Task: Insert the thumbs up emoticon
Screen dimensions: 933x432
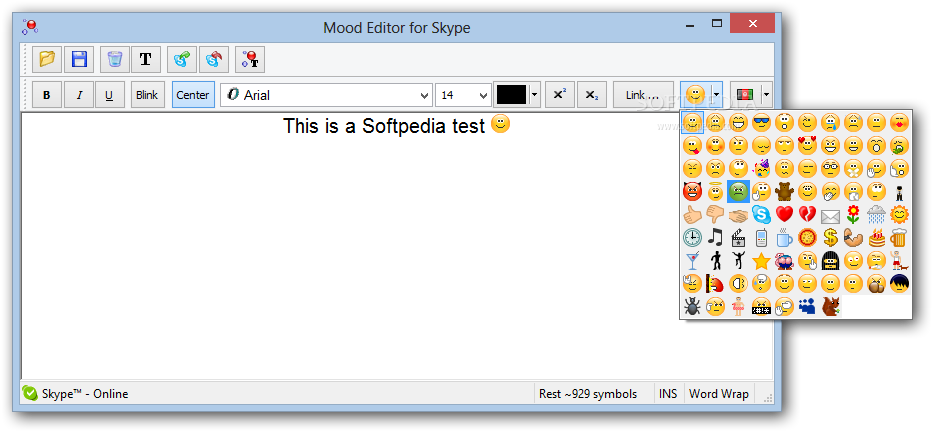Action: pos(692,214)
